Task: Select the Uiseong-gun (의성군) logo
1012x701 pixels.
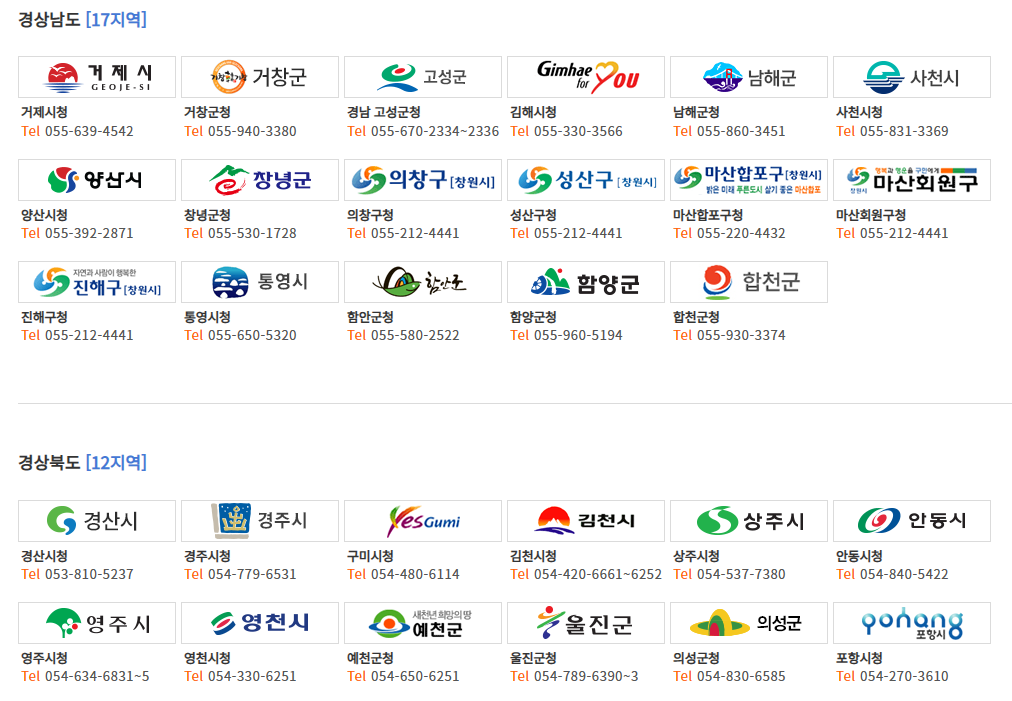Action: pyautogui.click(x=748, y=622)
